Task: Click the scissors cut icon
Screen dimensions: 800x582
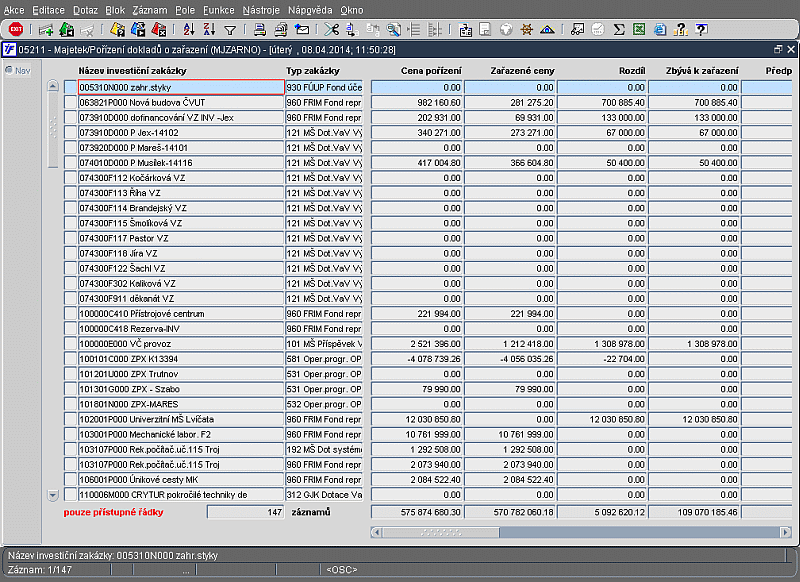Action: coord(332,30)
